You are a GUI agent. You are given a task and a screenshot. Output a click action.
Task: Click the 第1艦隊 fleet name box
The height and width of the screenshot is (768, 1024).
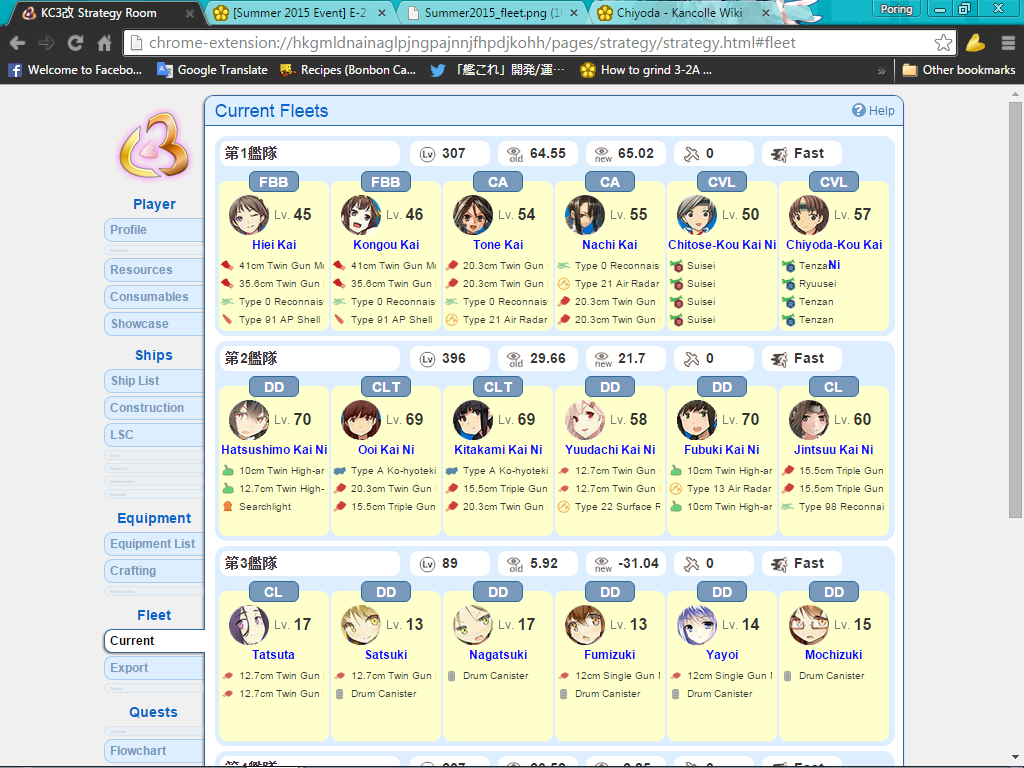tap(310, 154)
